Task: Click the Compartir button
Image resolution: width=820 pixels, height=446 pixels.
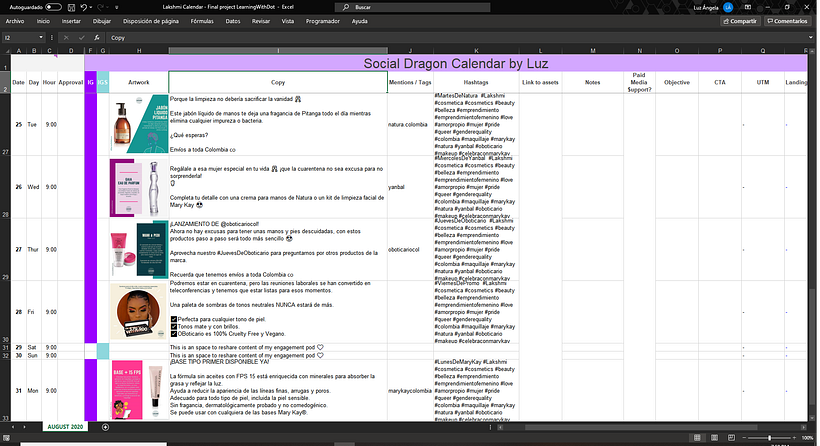Action: pyautogui.click(x=740, y=21)
